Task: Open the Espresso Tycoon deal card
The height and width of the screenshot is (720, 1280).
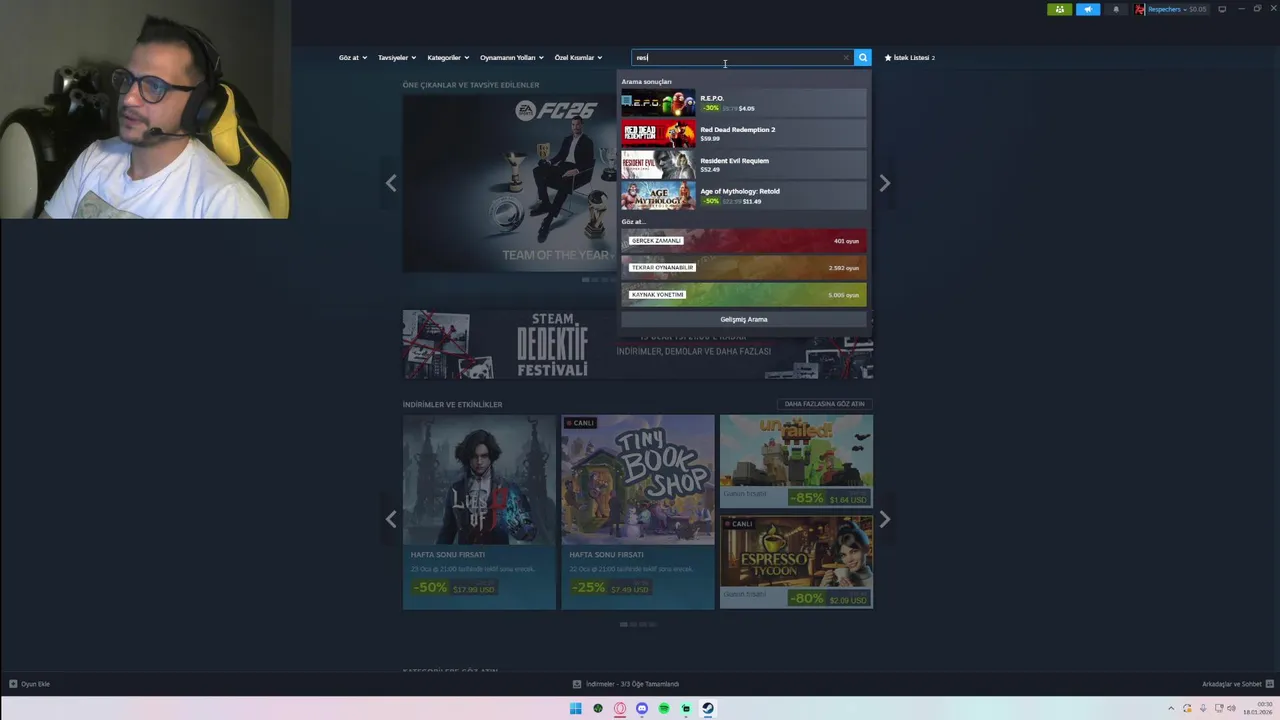Action: 796,562
